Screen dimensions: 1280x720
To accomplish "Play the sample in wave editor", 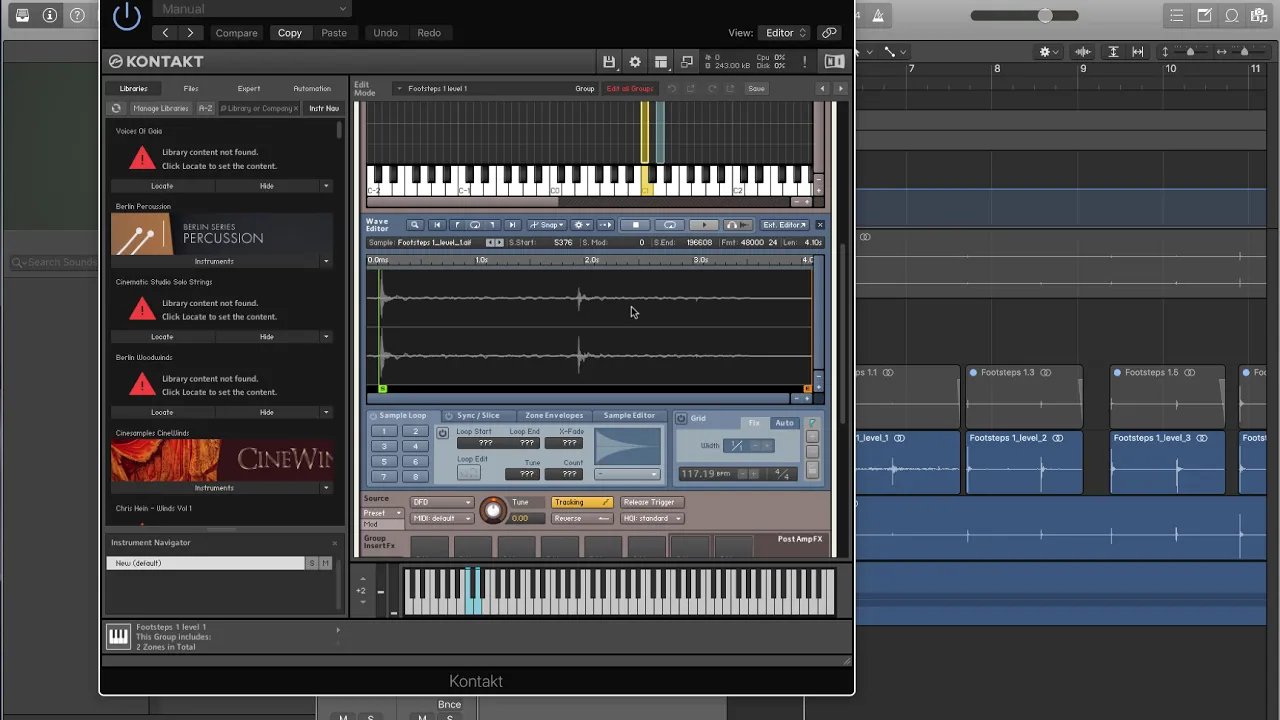I will (x=704, y=225).
